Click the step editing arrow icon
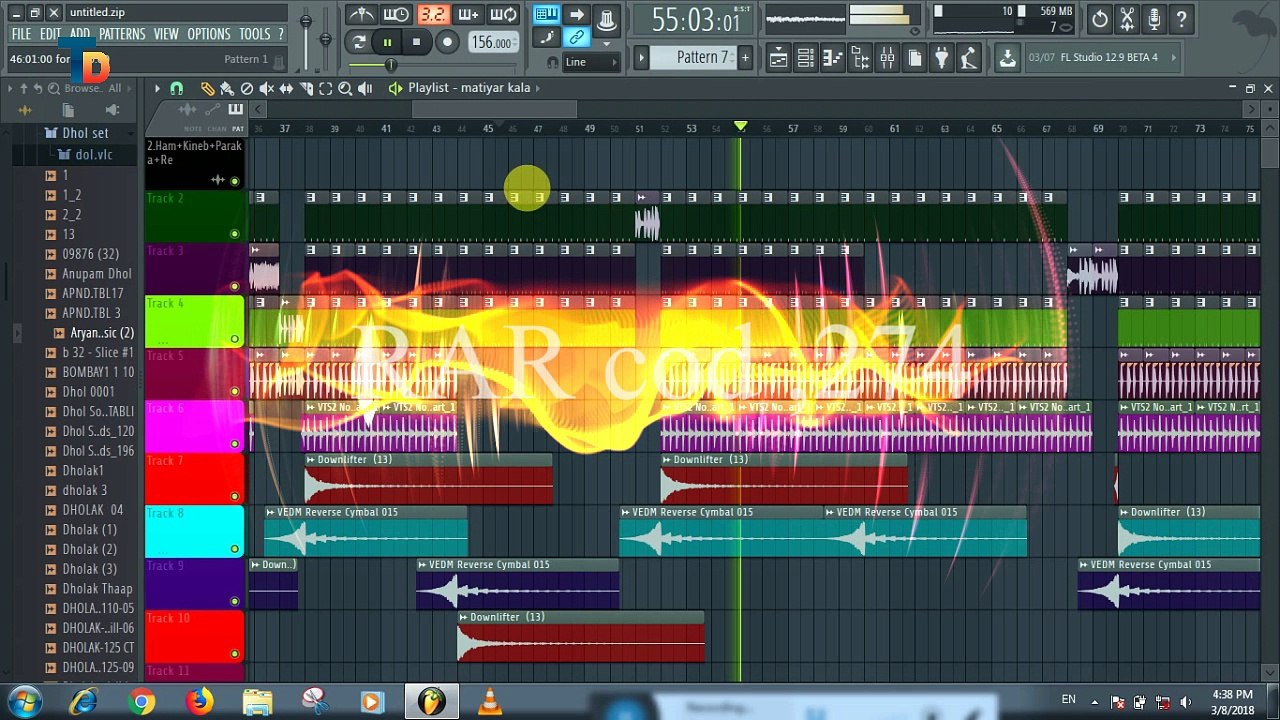This screenshot has height=720, width=1280. [576, 14]
